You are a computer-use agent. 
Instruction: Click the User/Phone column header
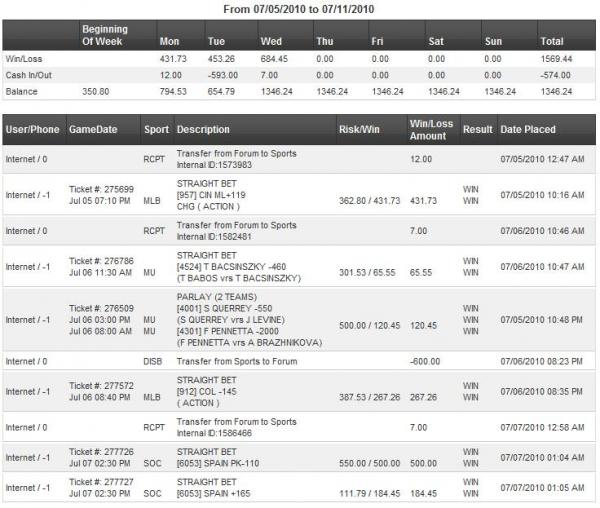point(32,130)
